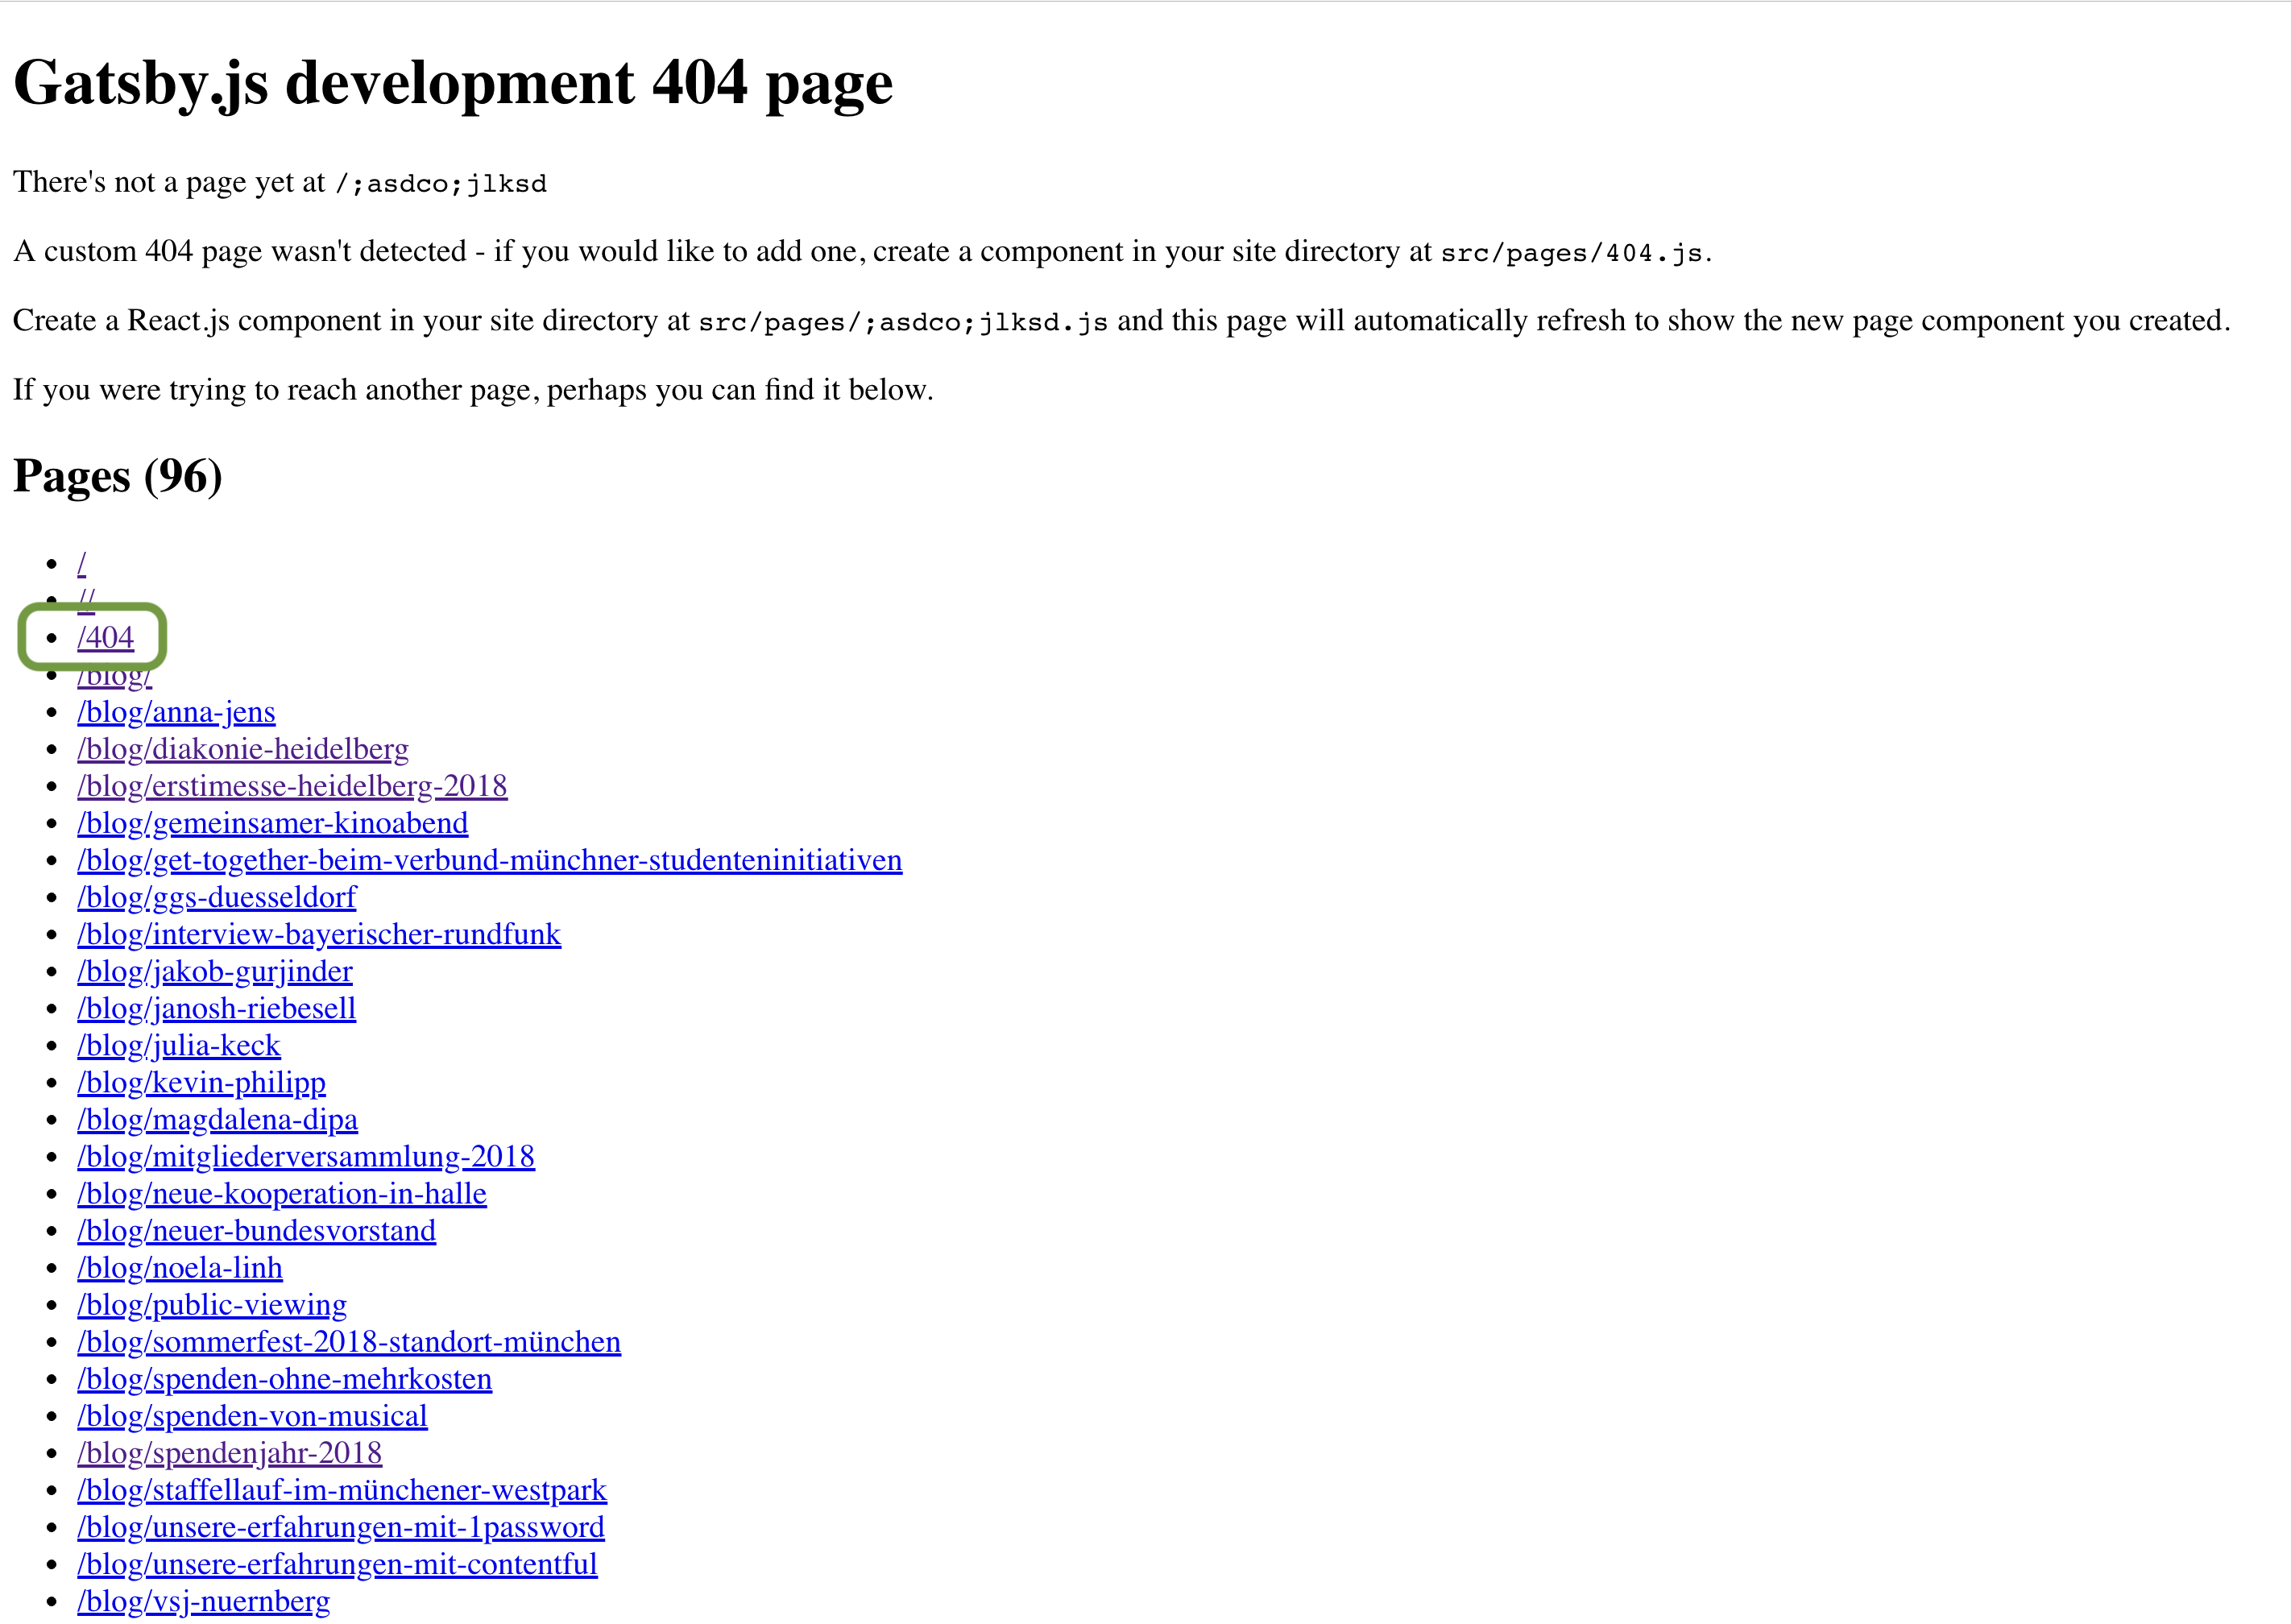Visit /blog/kevin-philipp page

201,1082
